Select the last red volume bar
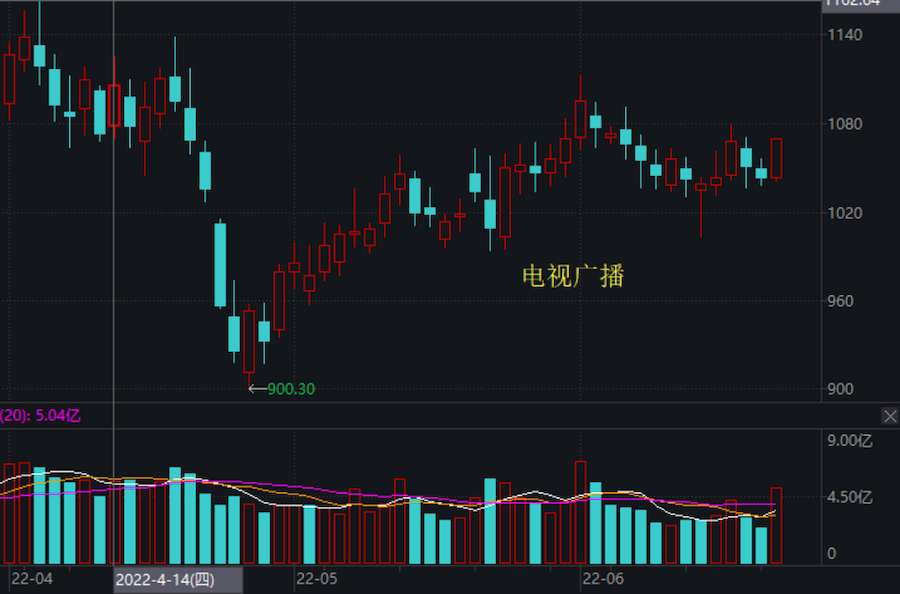 pos(776,526)
